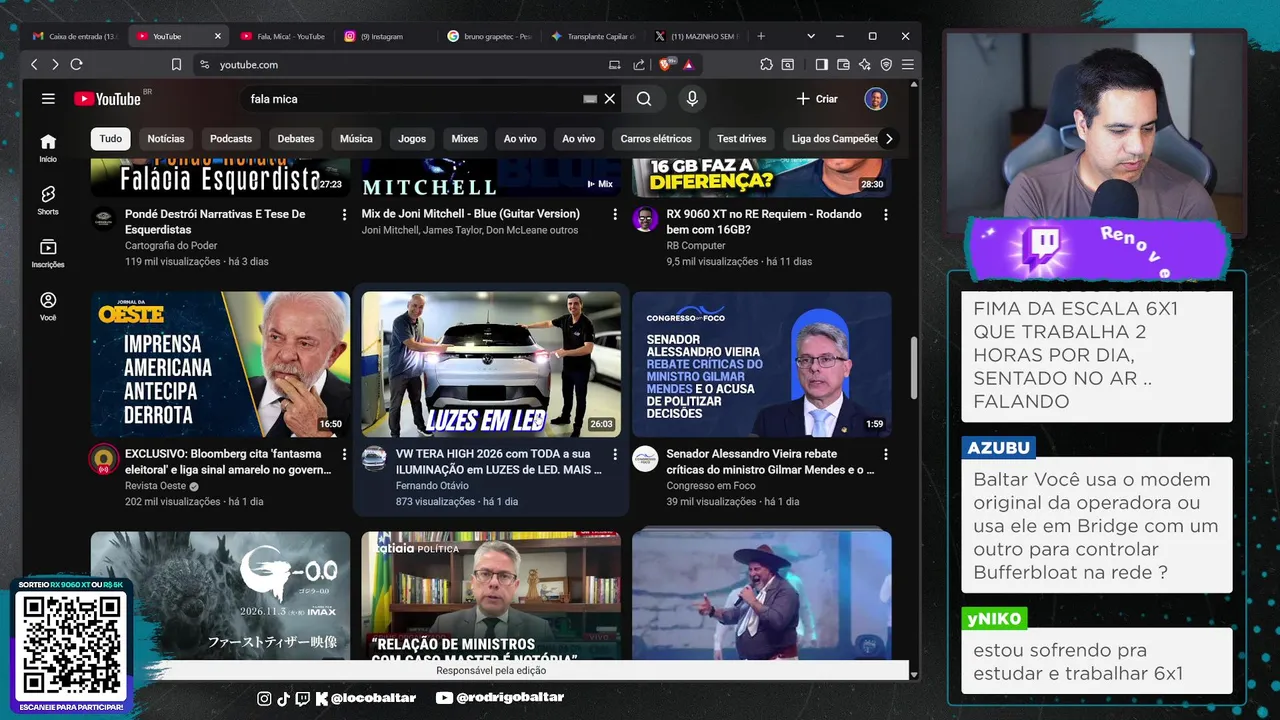
Task: Open the Fernando Otávio channel link
Action: point(432,486)
